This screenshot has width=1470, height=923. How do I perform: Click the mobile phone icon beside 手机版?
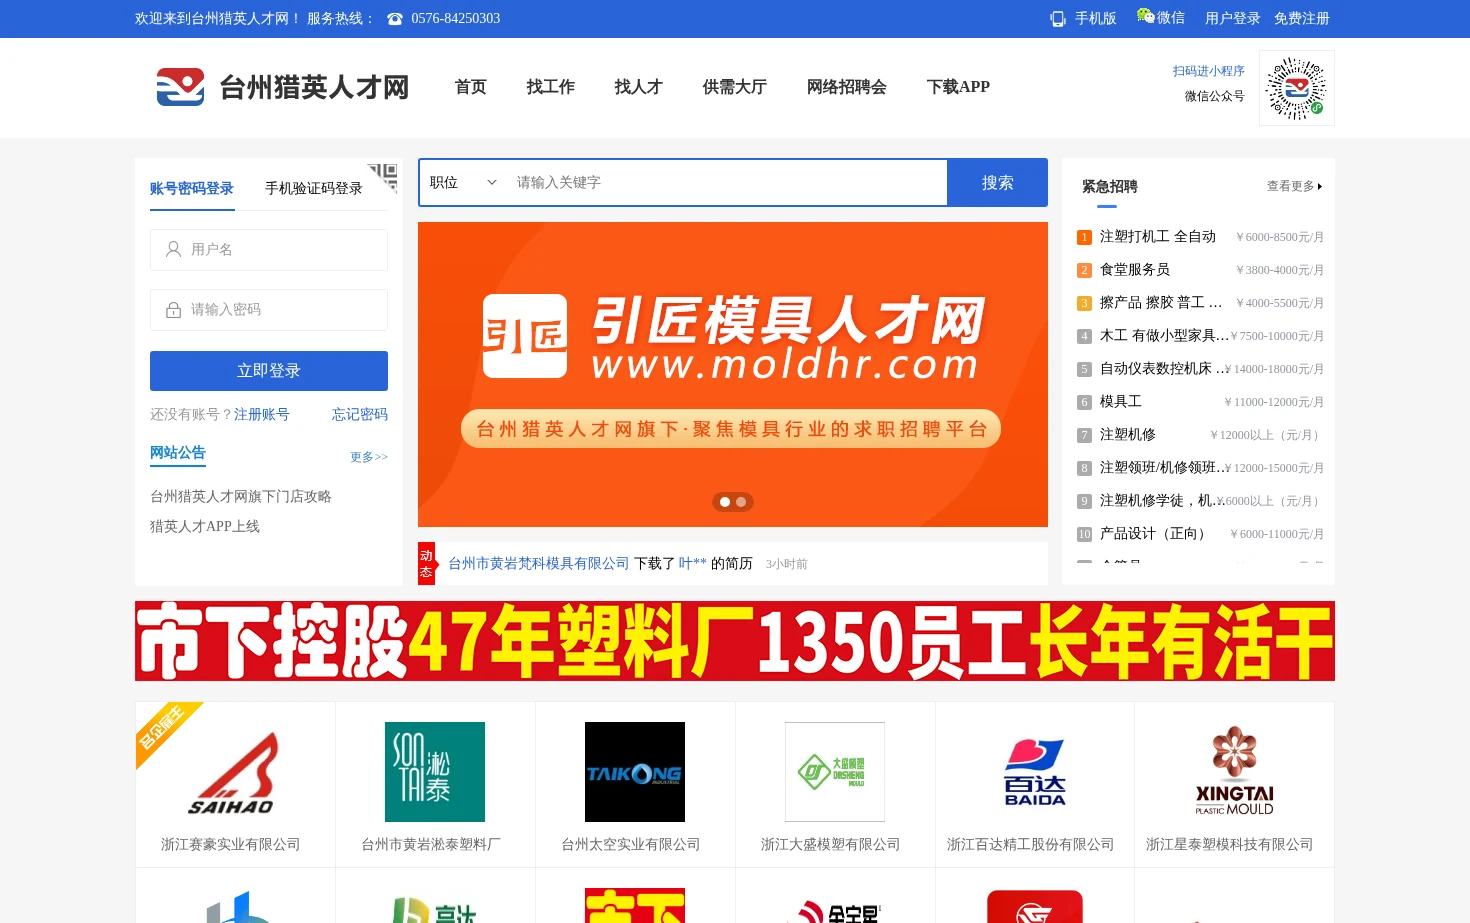click(x=1058, y=19)
